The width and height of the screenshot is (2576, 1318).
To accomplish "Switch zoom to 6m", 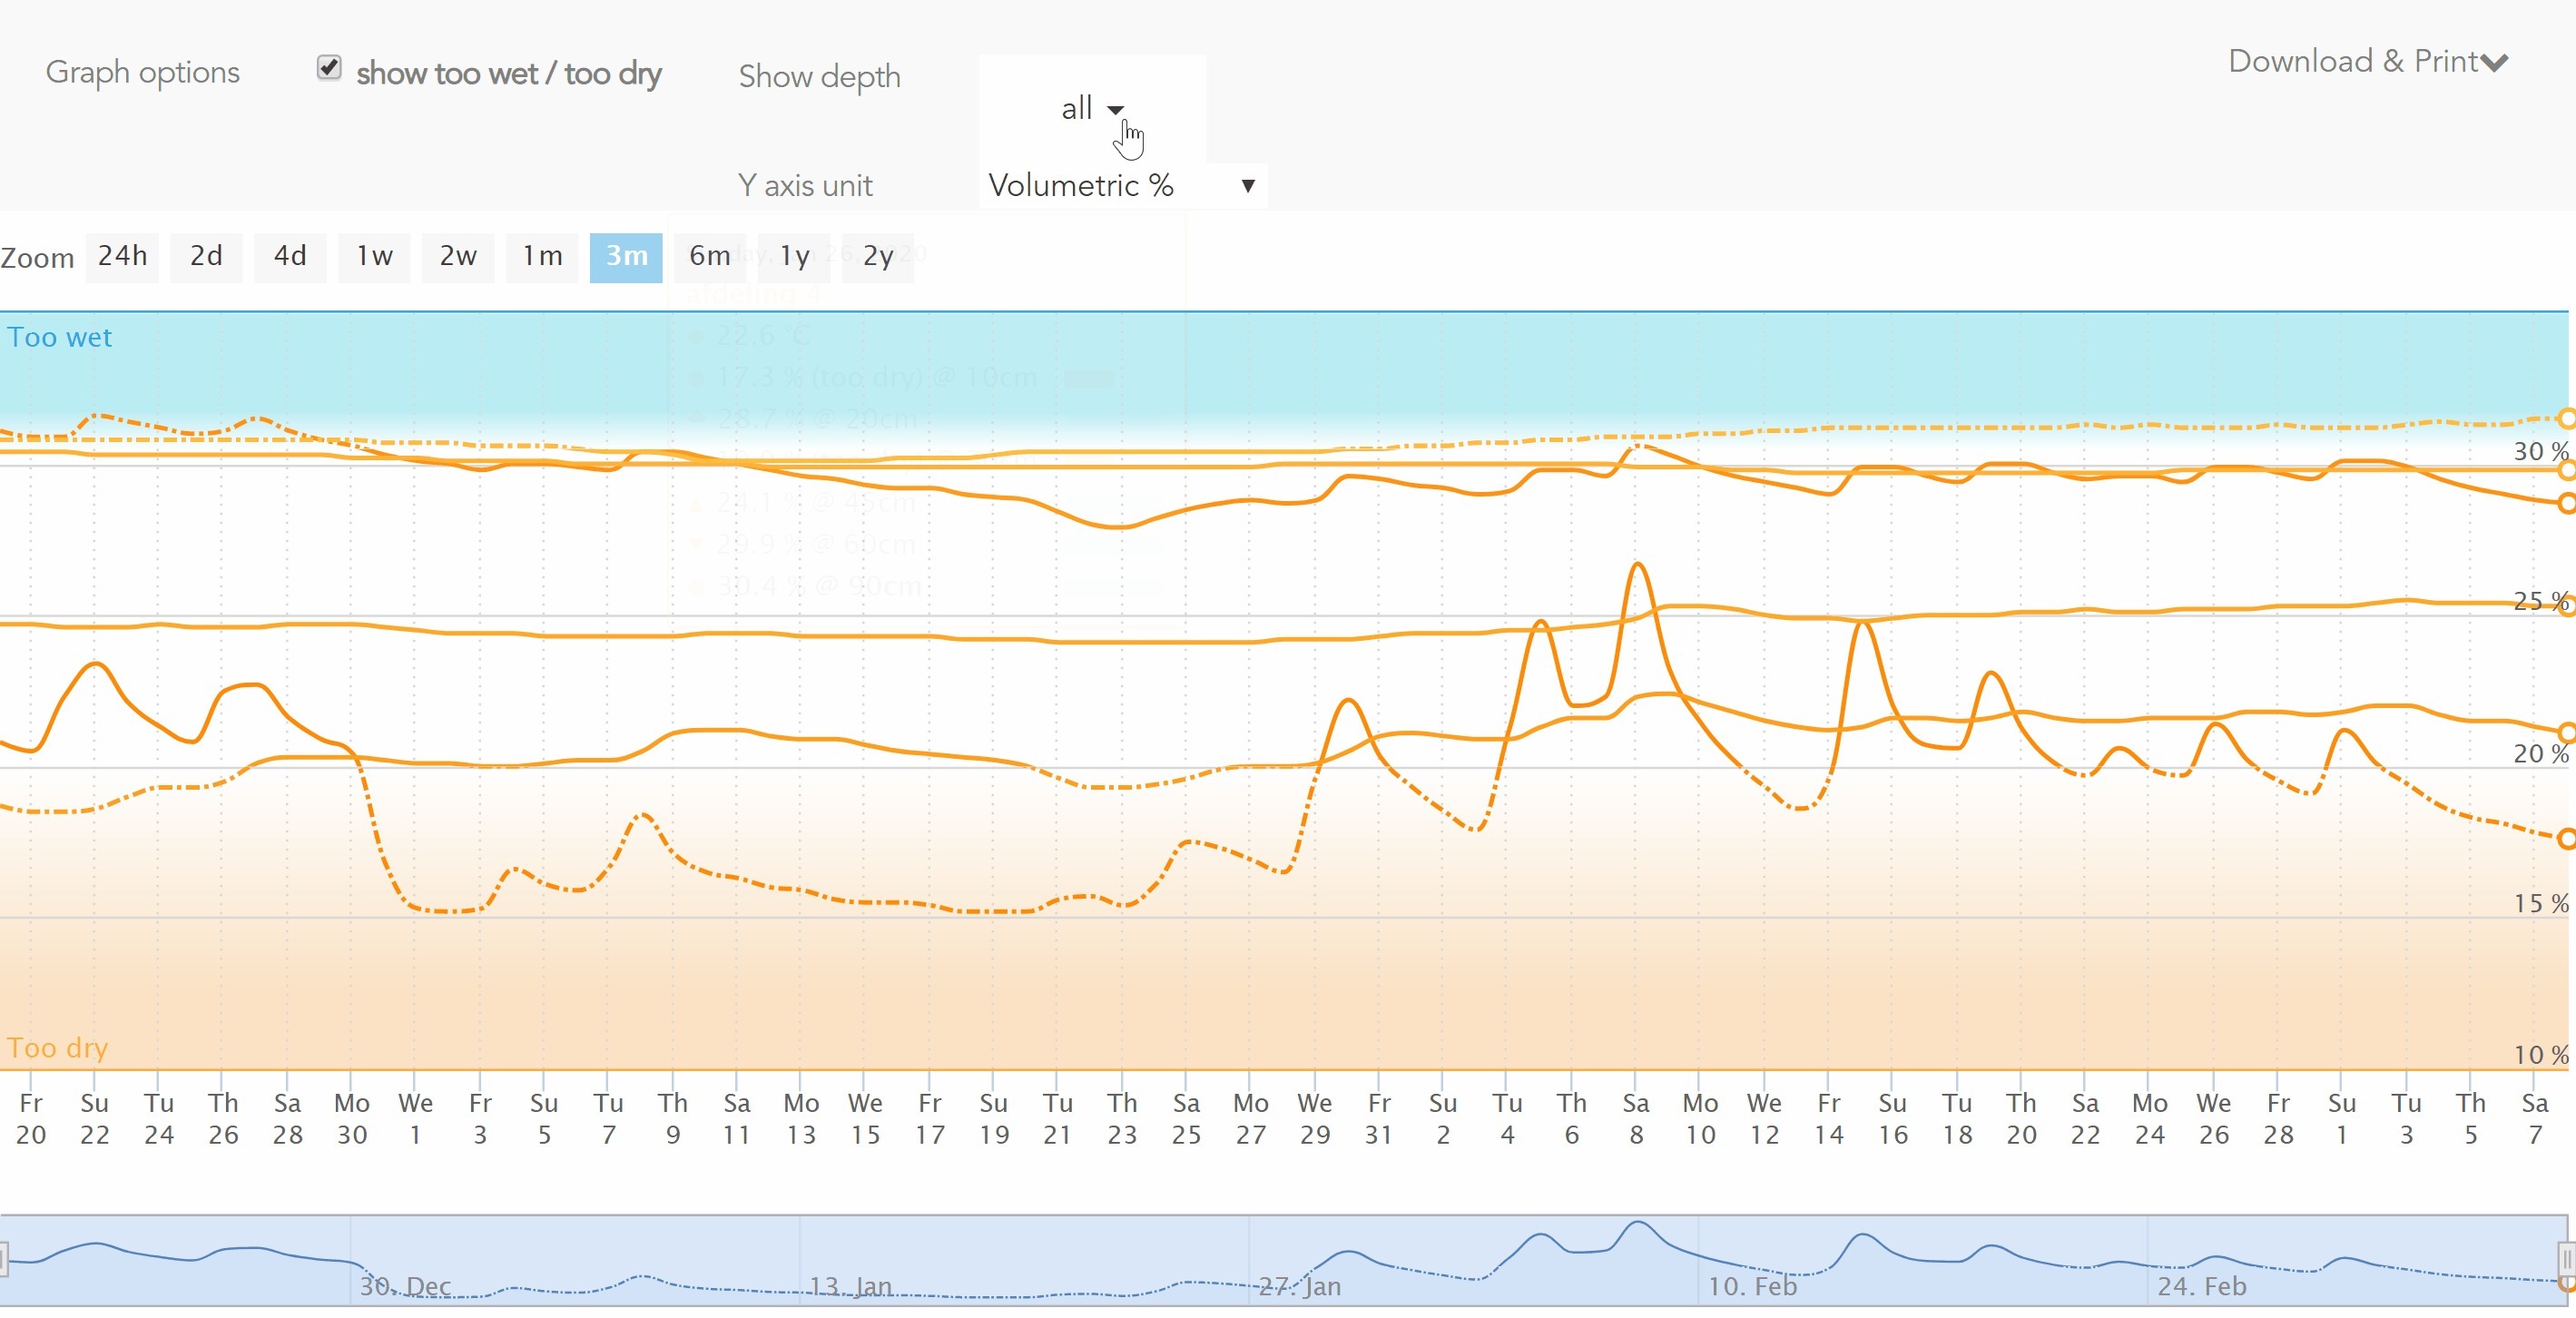I will click(709, 257).
